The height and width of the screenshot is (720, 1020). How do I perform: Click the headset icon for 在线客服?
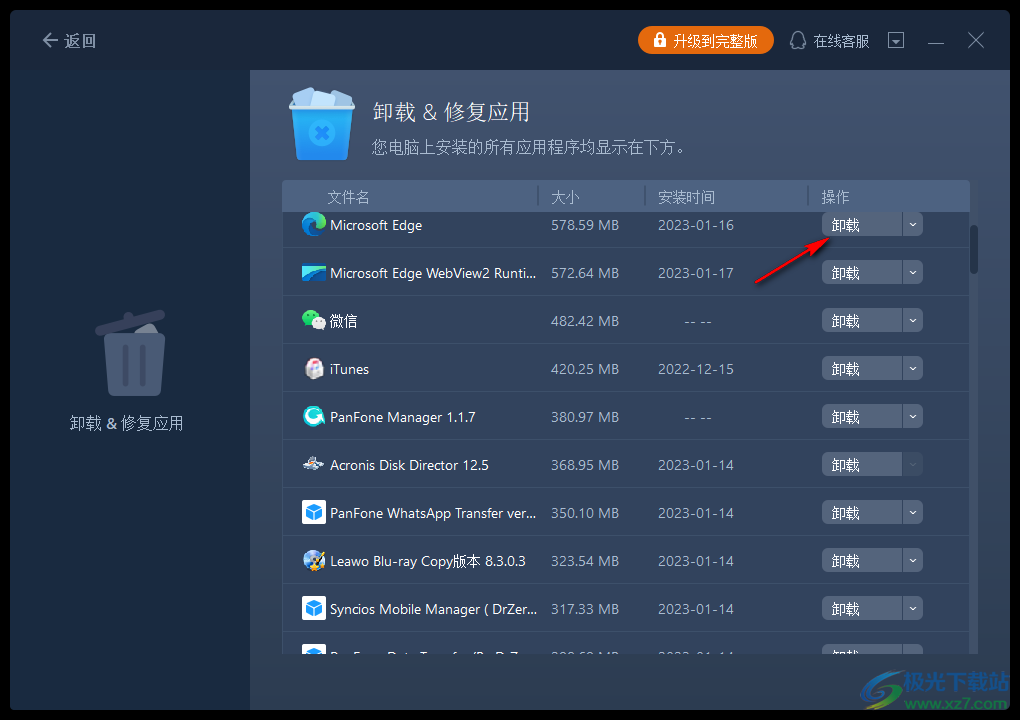[x=798, y=41]
